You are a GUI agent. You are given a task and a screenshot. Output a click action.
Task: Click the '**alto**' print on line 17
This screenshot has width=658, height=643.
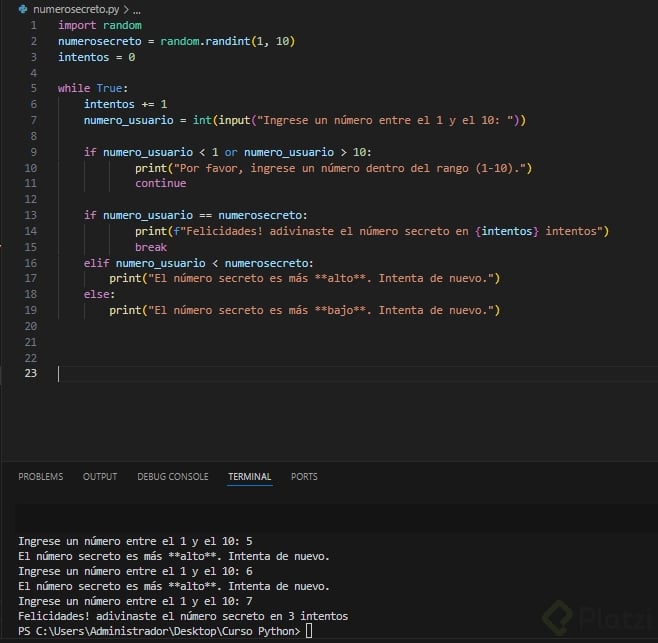tap(305, 279)
